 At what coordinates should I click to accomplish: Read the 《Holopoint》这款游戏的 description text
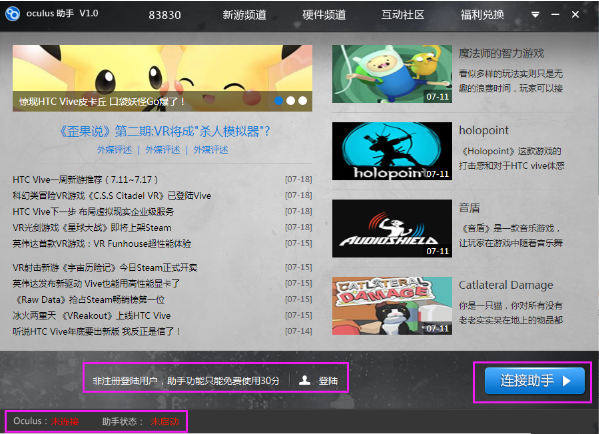511,159
